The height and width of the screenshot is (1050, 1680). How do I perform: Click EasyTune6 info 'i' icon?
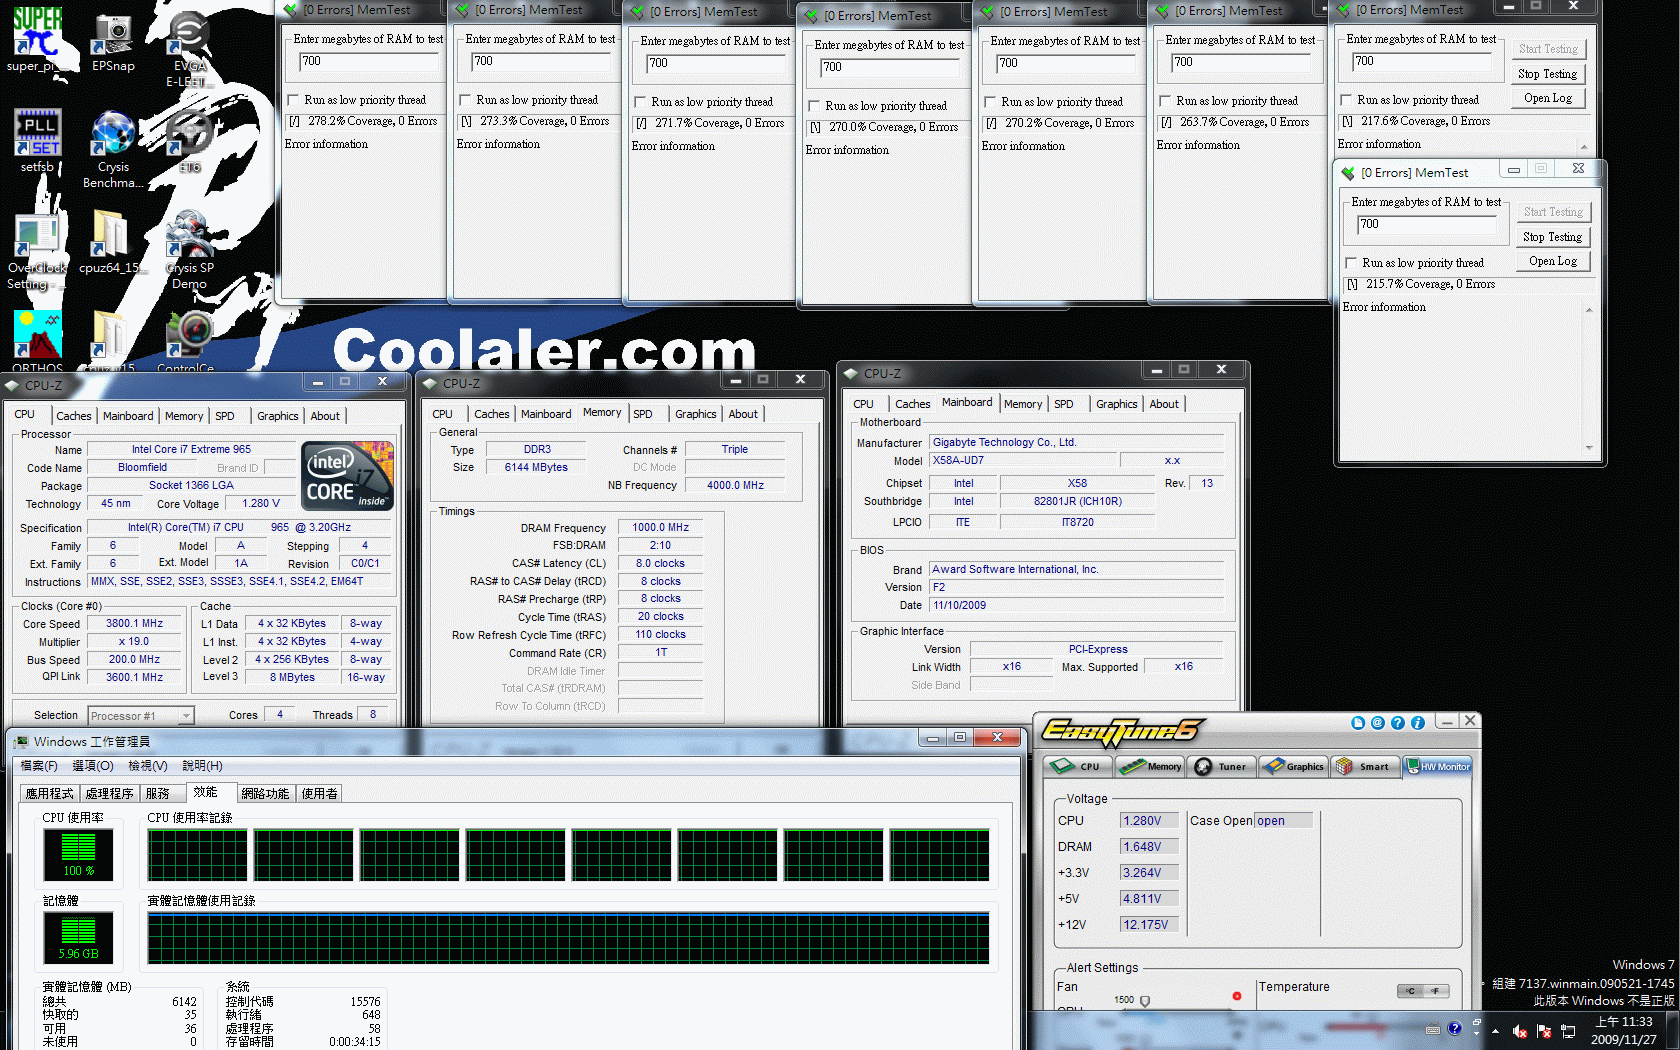1417,723
